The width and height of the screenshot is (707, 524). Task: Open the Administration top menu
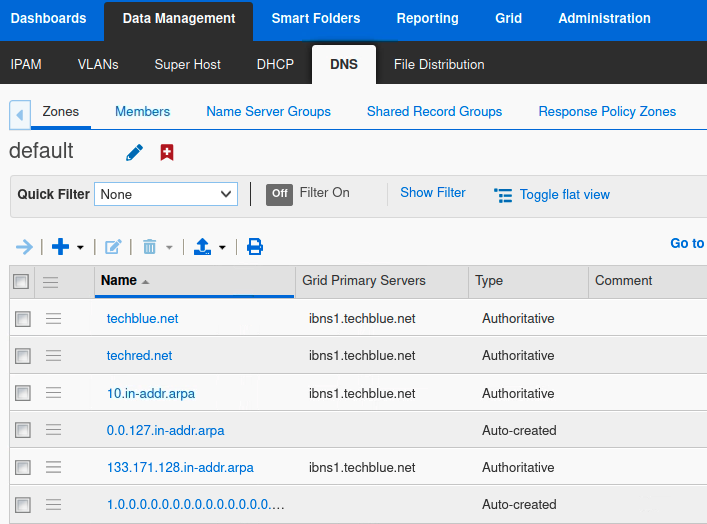(604, 18)
